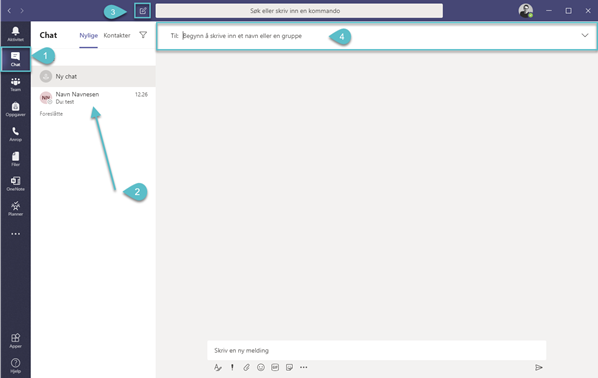Open Filer in the sidebar
The width and height of the screenshot is (598, 378).
pos(15,159)
